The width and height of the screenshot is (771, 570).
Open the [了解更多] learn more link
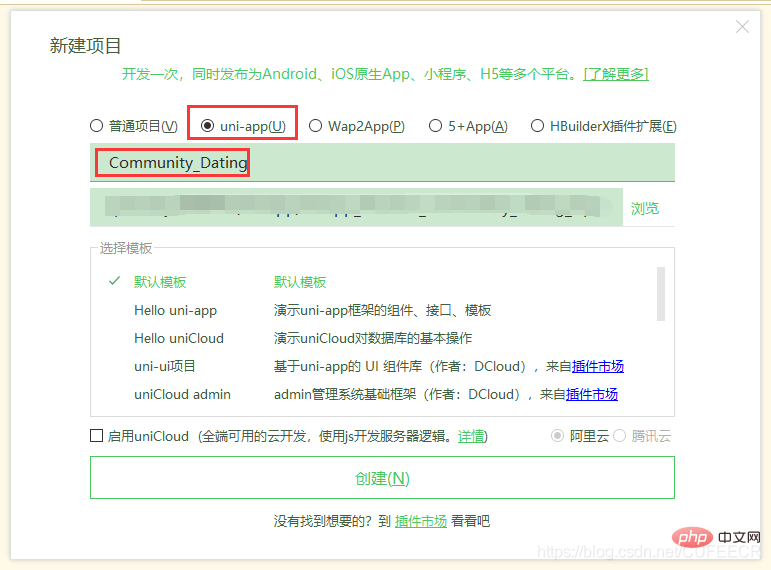[616, 74]
